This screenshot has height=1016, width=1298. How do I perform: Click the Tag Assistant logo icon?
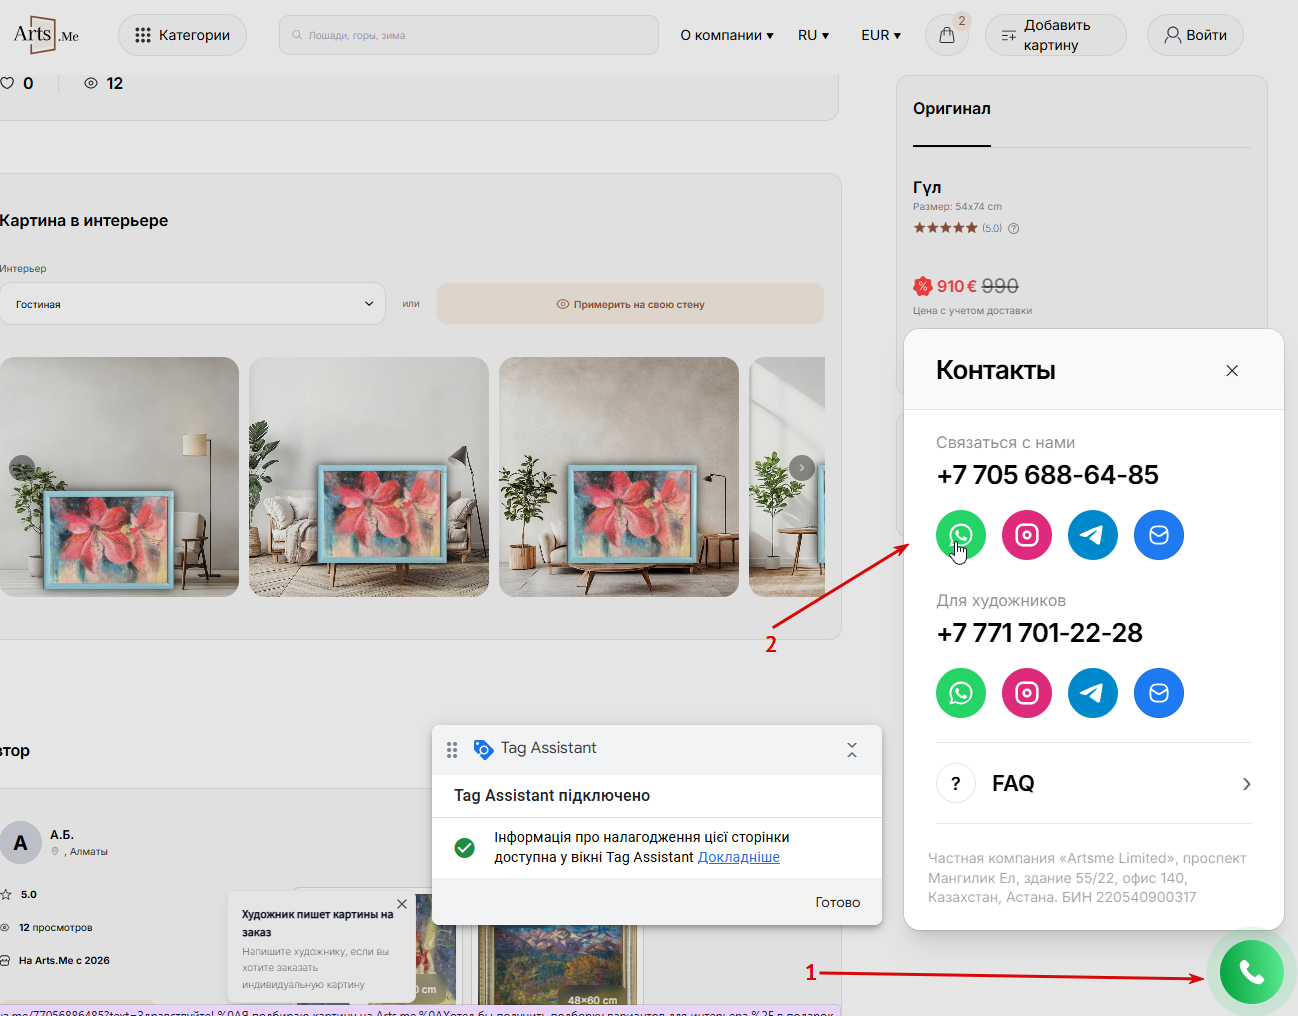(483, 749)
